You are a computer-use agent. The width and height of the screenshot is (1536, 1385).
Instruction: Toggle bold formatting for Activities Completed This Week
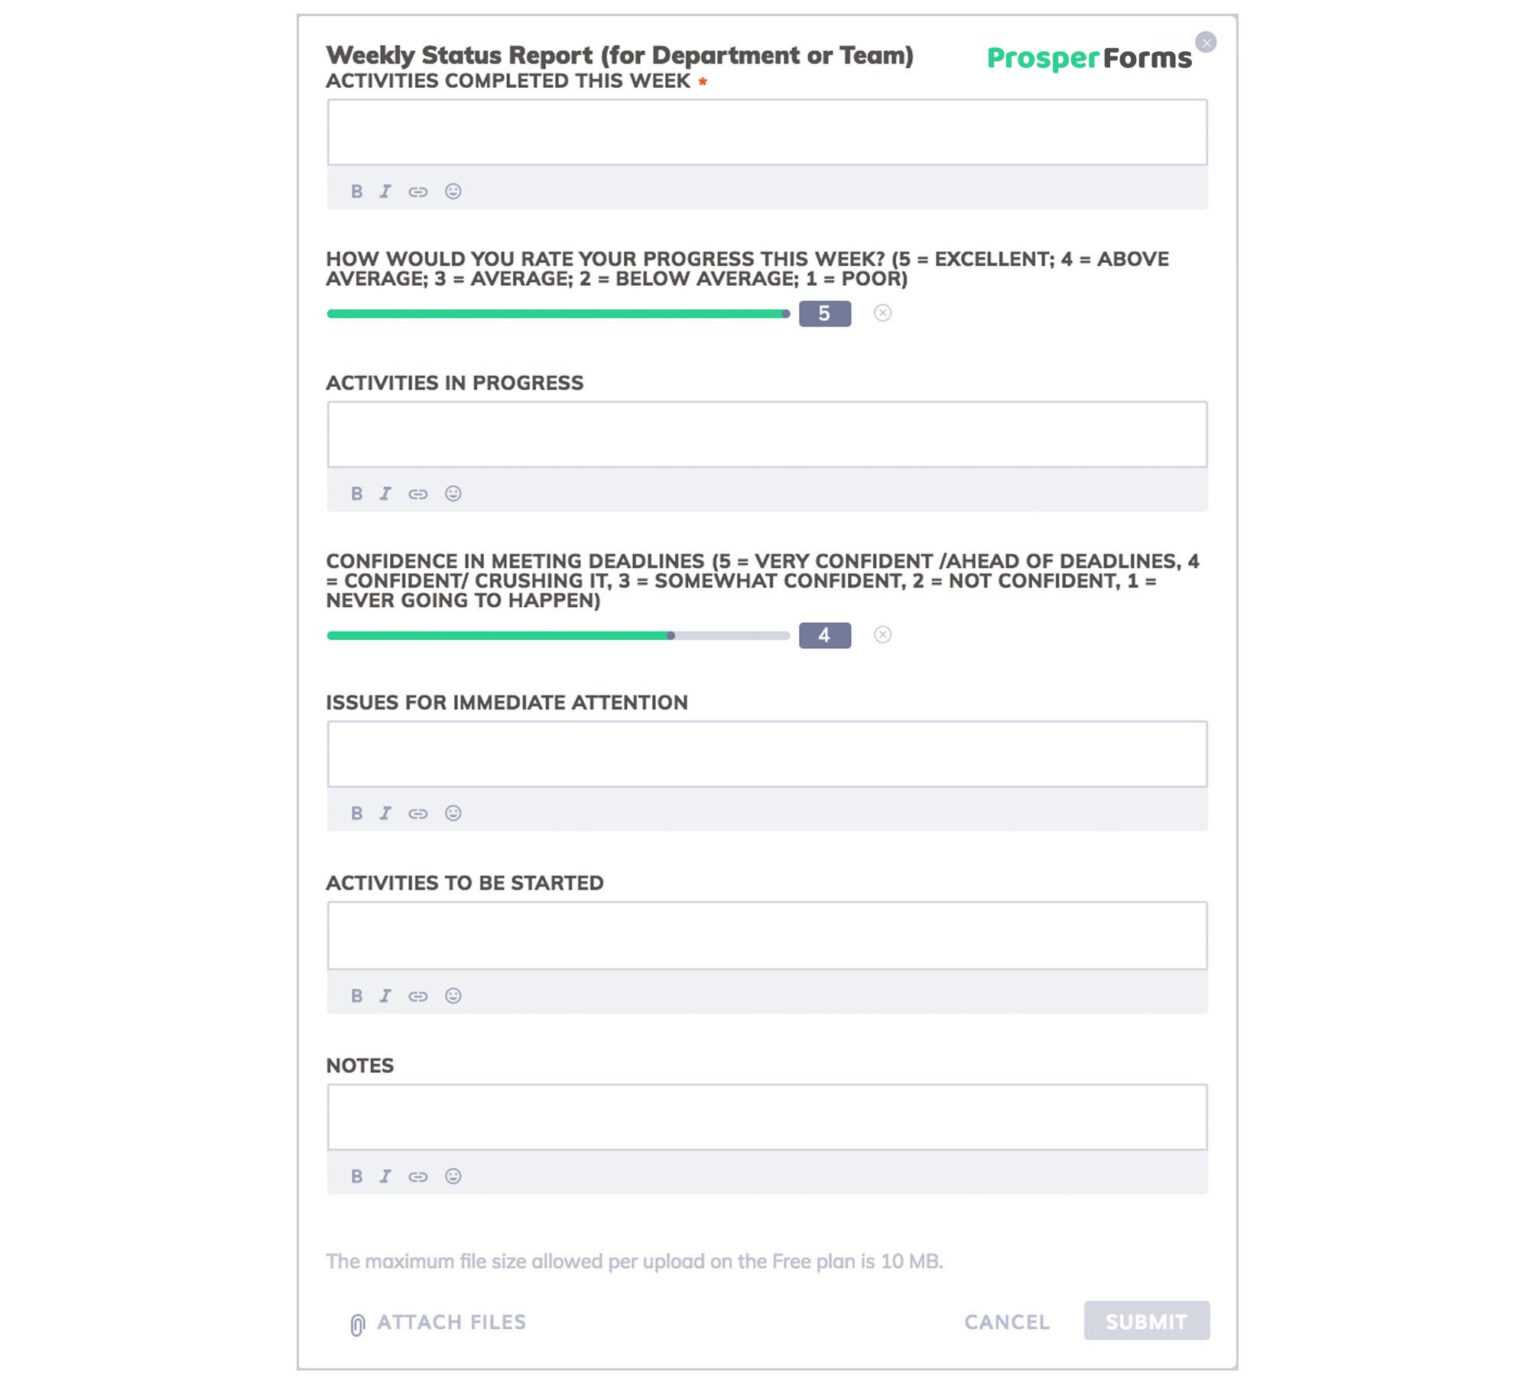click(x=357, y=191)
